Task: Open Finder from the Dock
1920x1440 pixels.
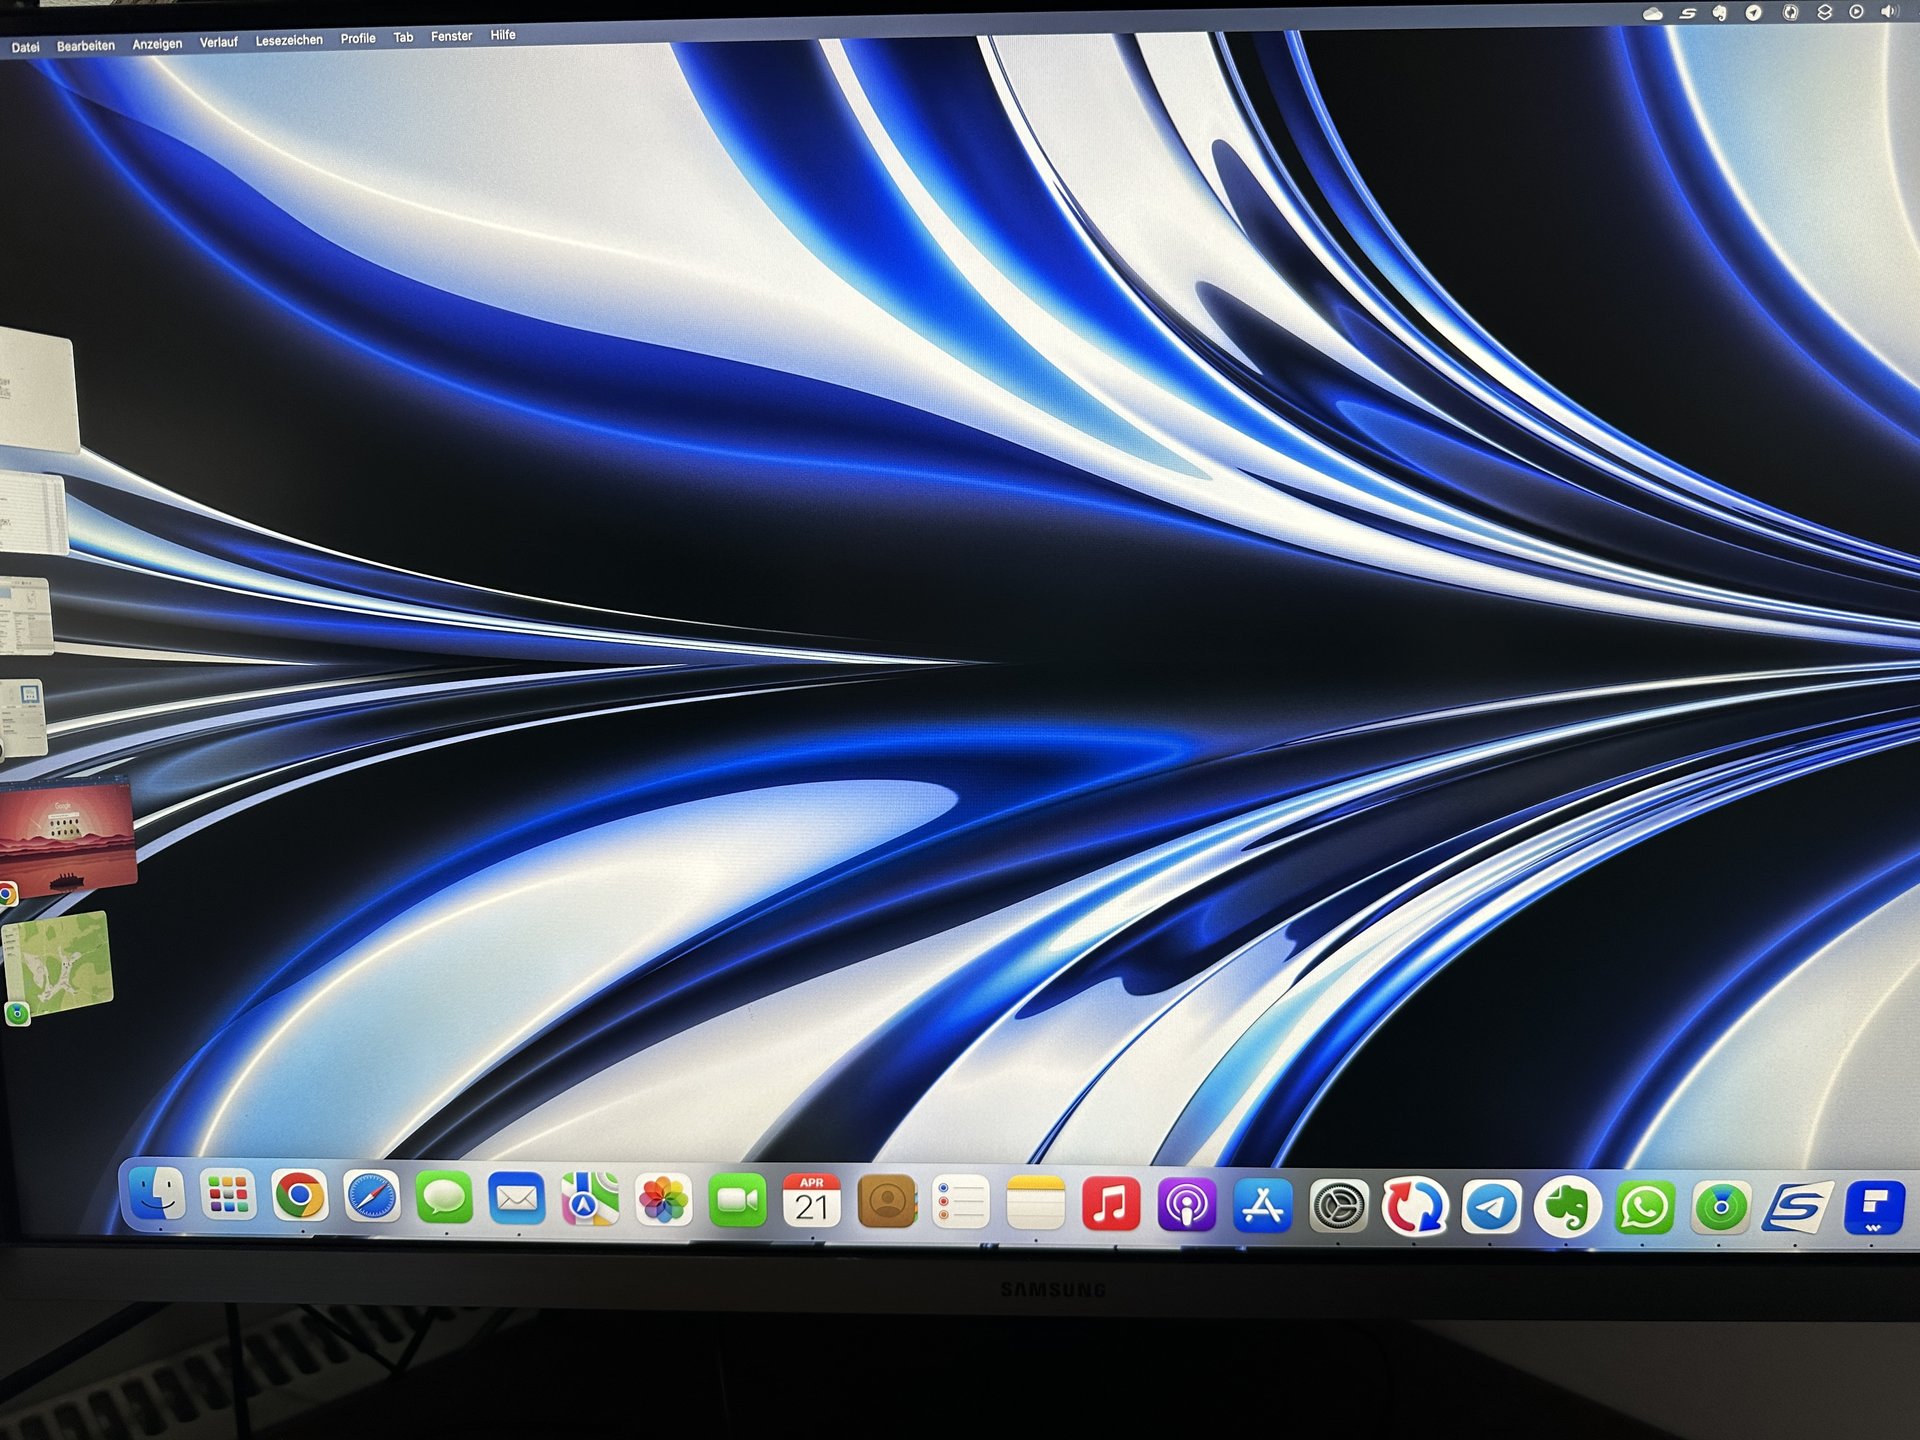Action: tap(157, 1193)
